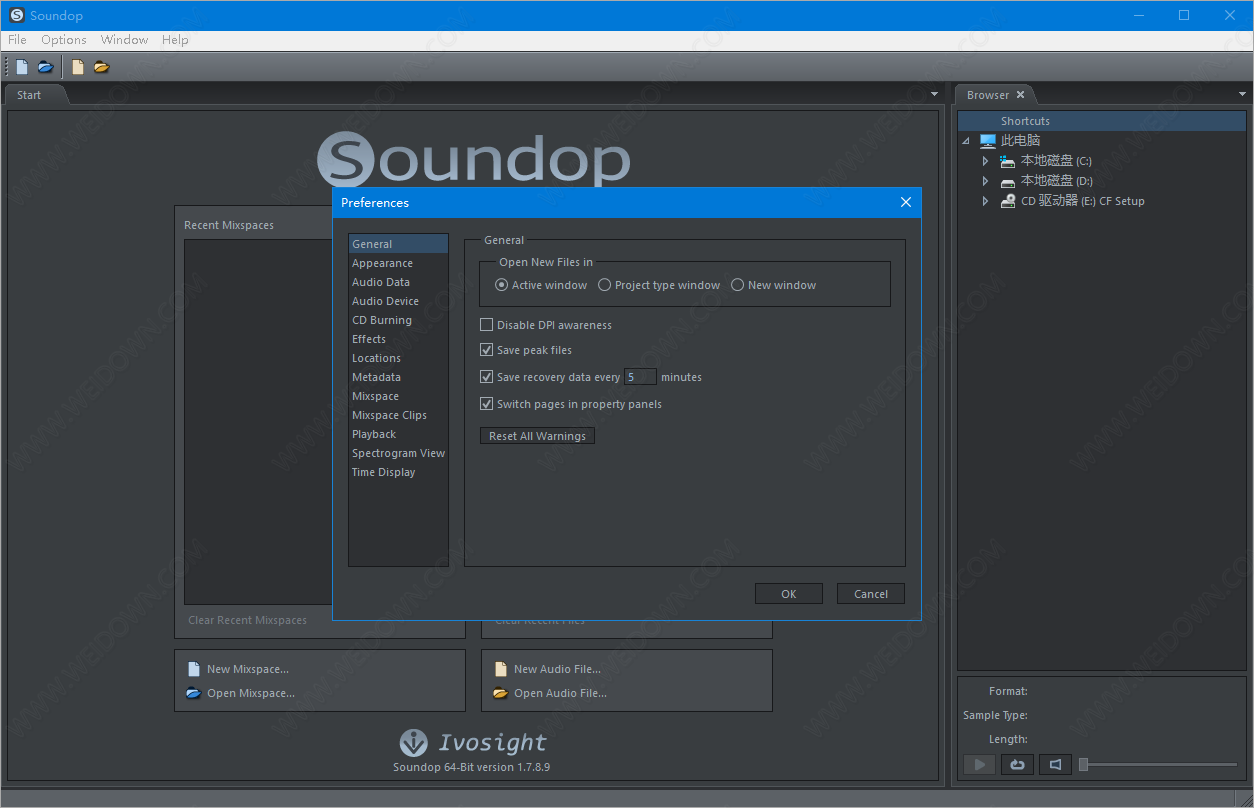Expand the 本地磁盘 (C:) node arrow
The width and height of the screenshot is (1254, 808).
985,161
